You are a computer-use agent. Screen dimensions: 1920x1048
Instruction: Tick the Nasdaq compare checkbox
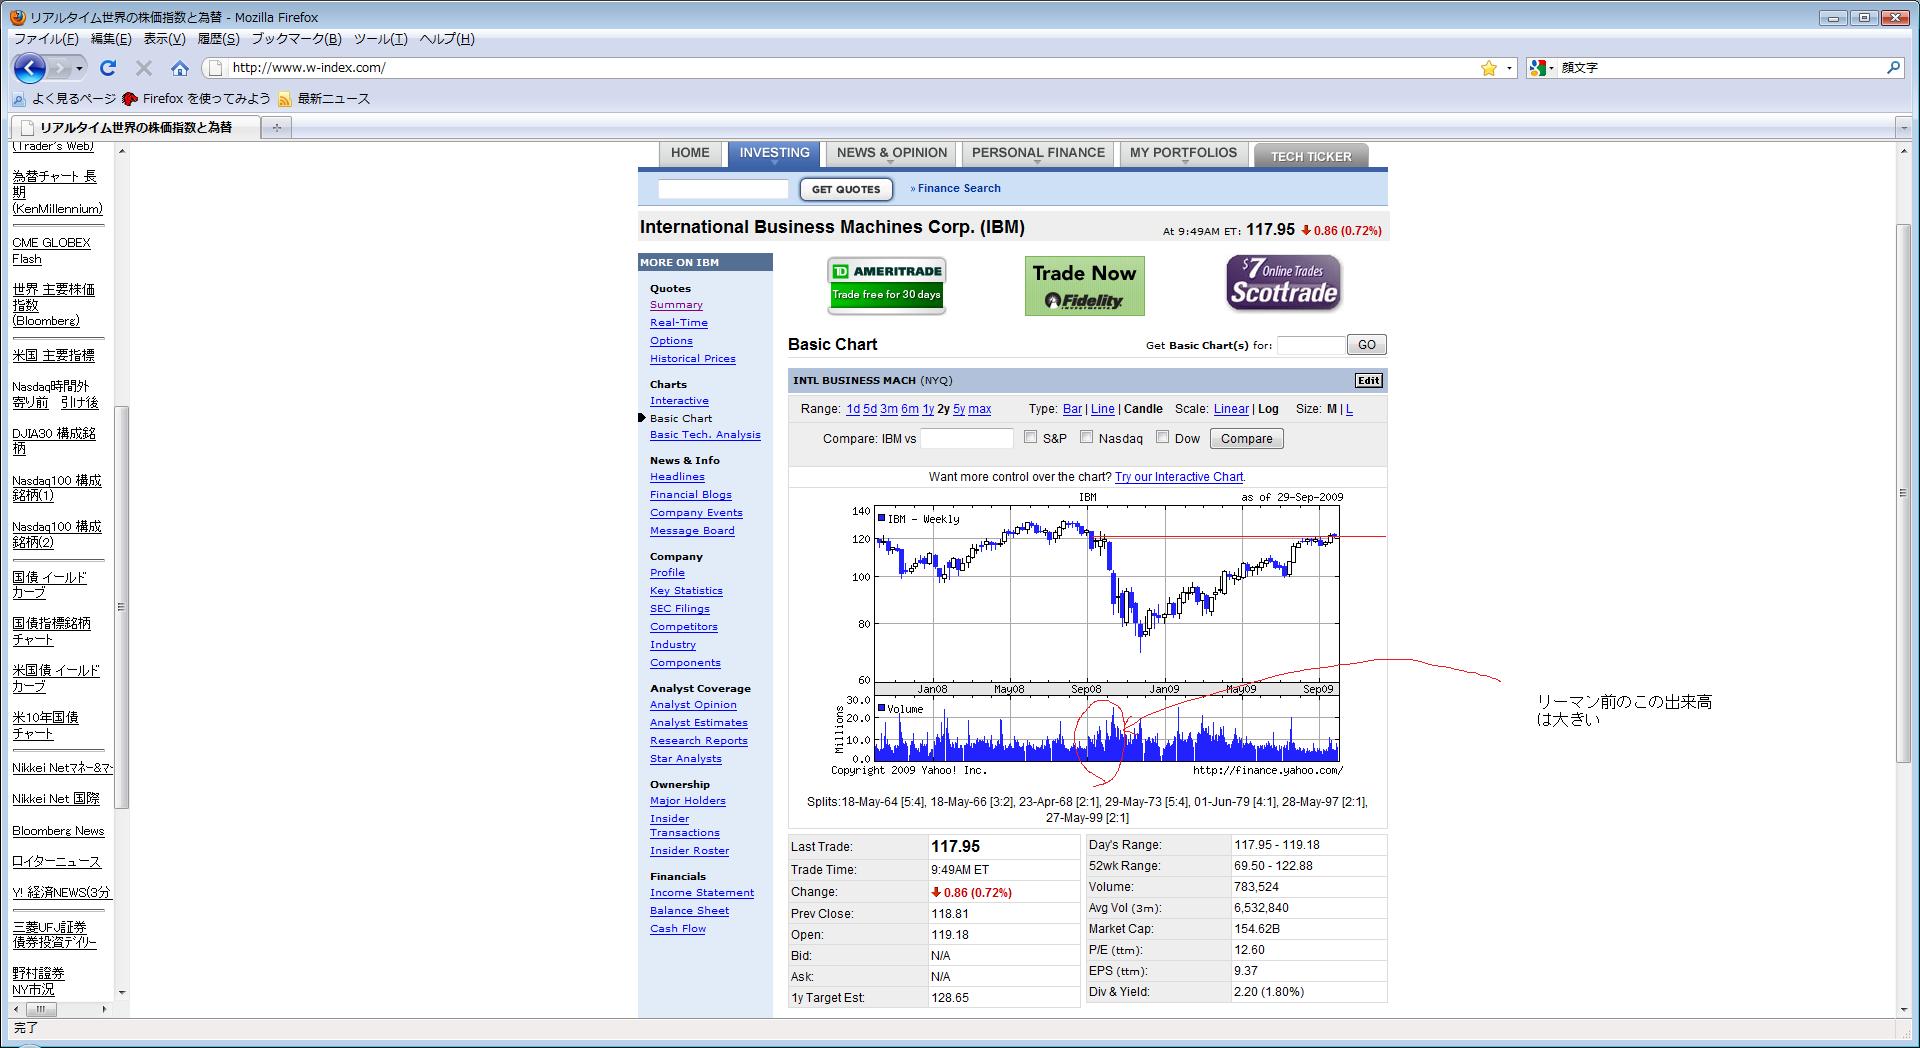(x=1087, y=437)
